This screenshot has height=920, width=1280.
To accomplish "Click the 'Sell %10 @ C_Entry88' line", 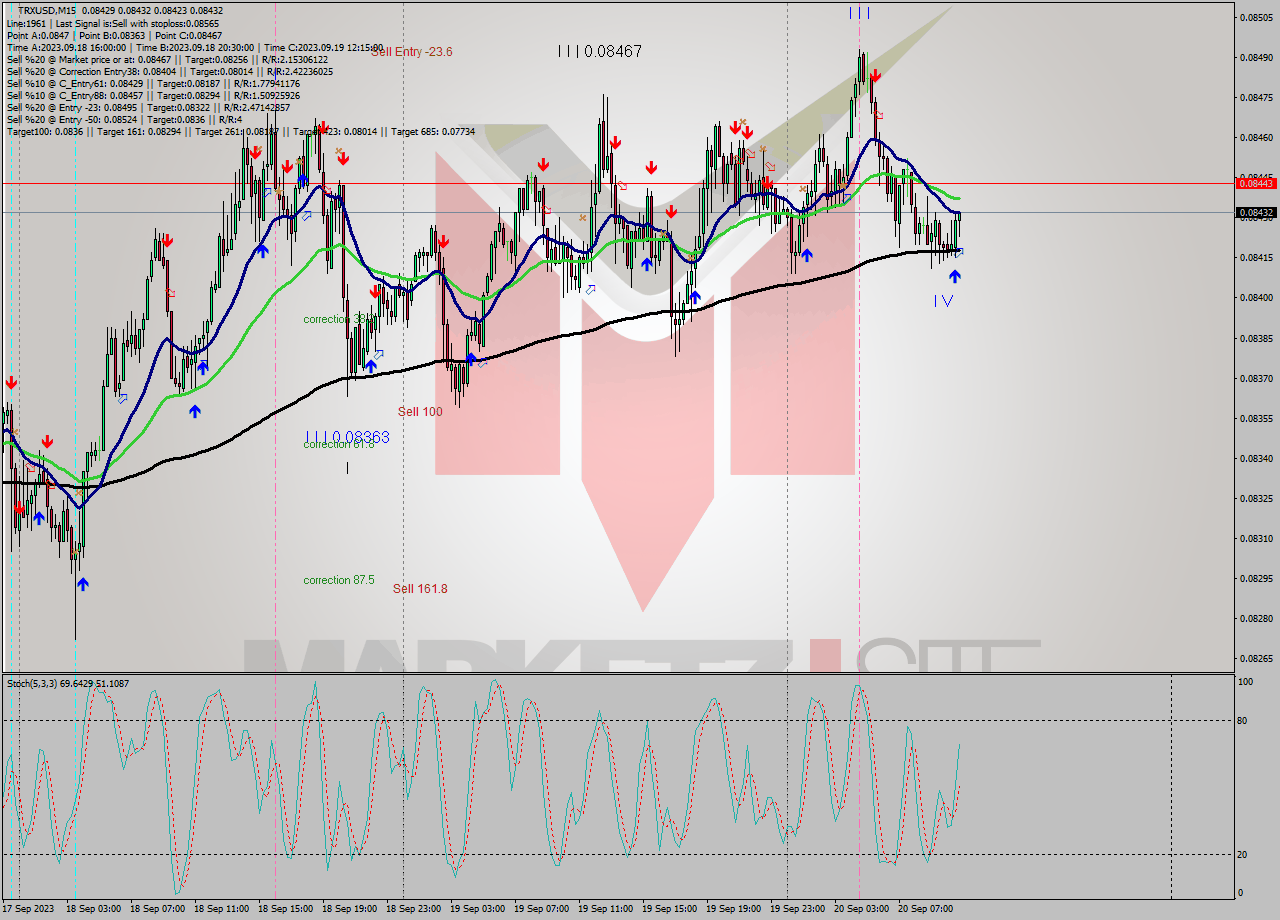I will tap(153, 96).
